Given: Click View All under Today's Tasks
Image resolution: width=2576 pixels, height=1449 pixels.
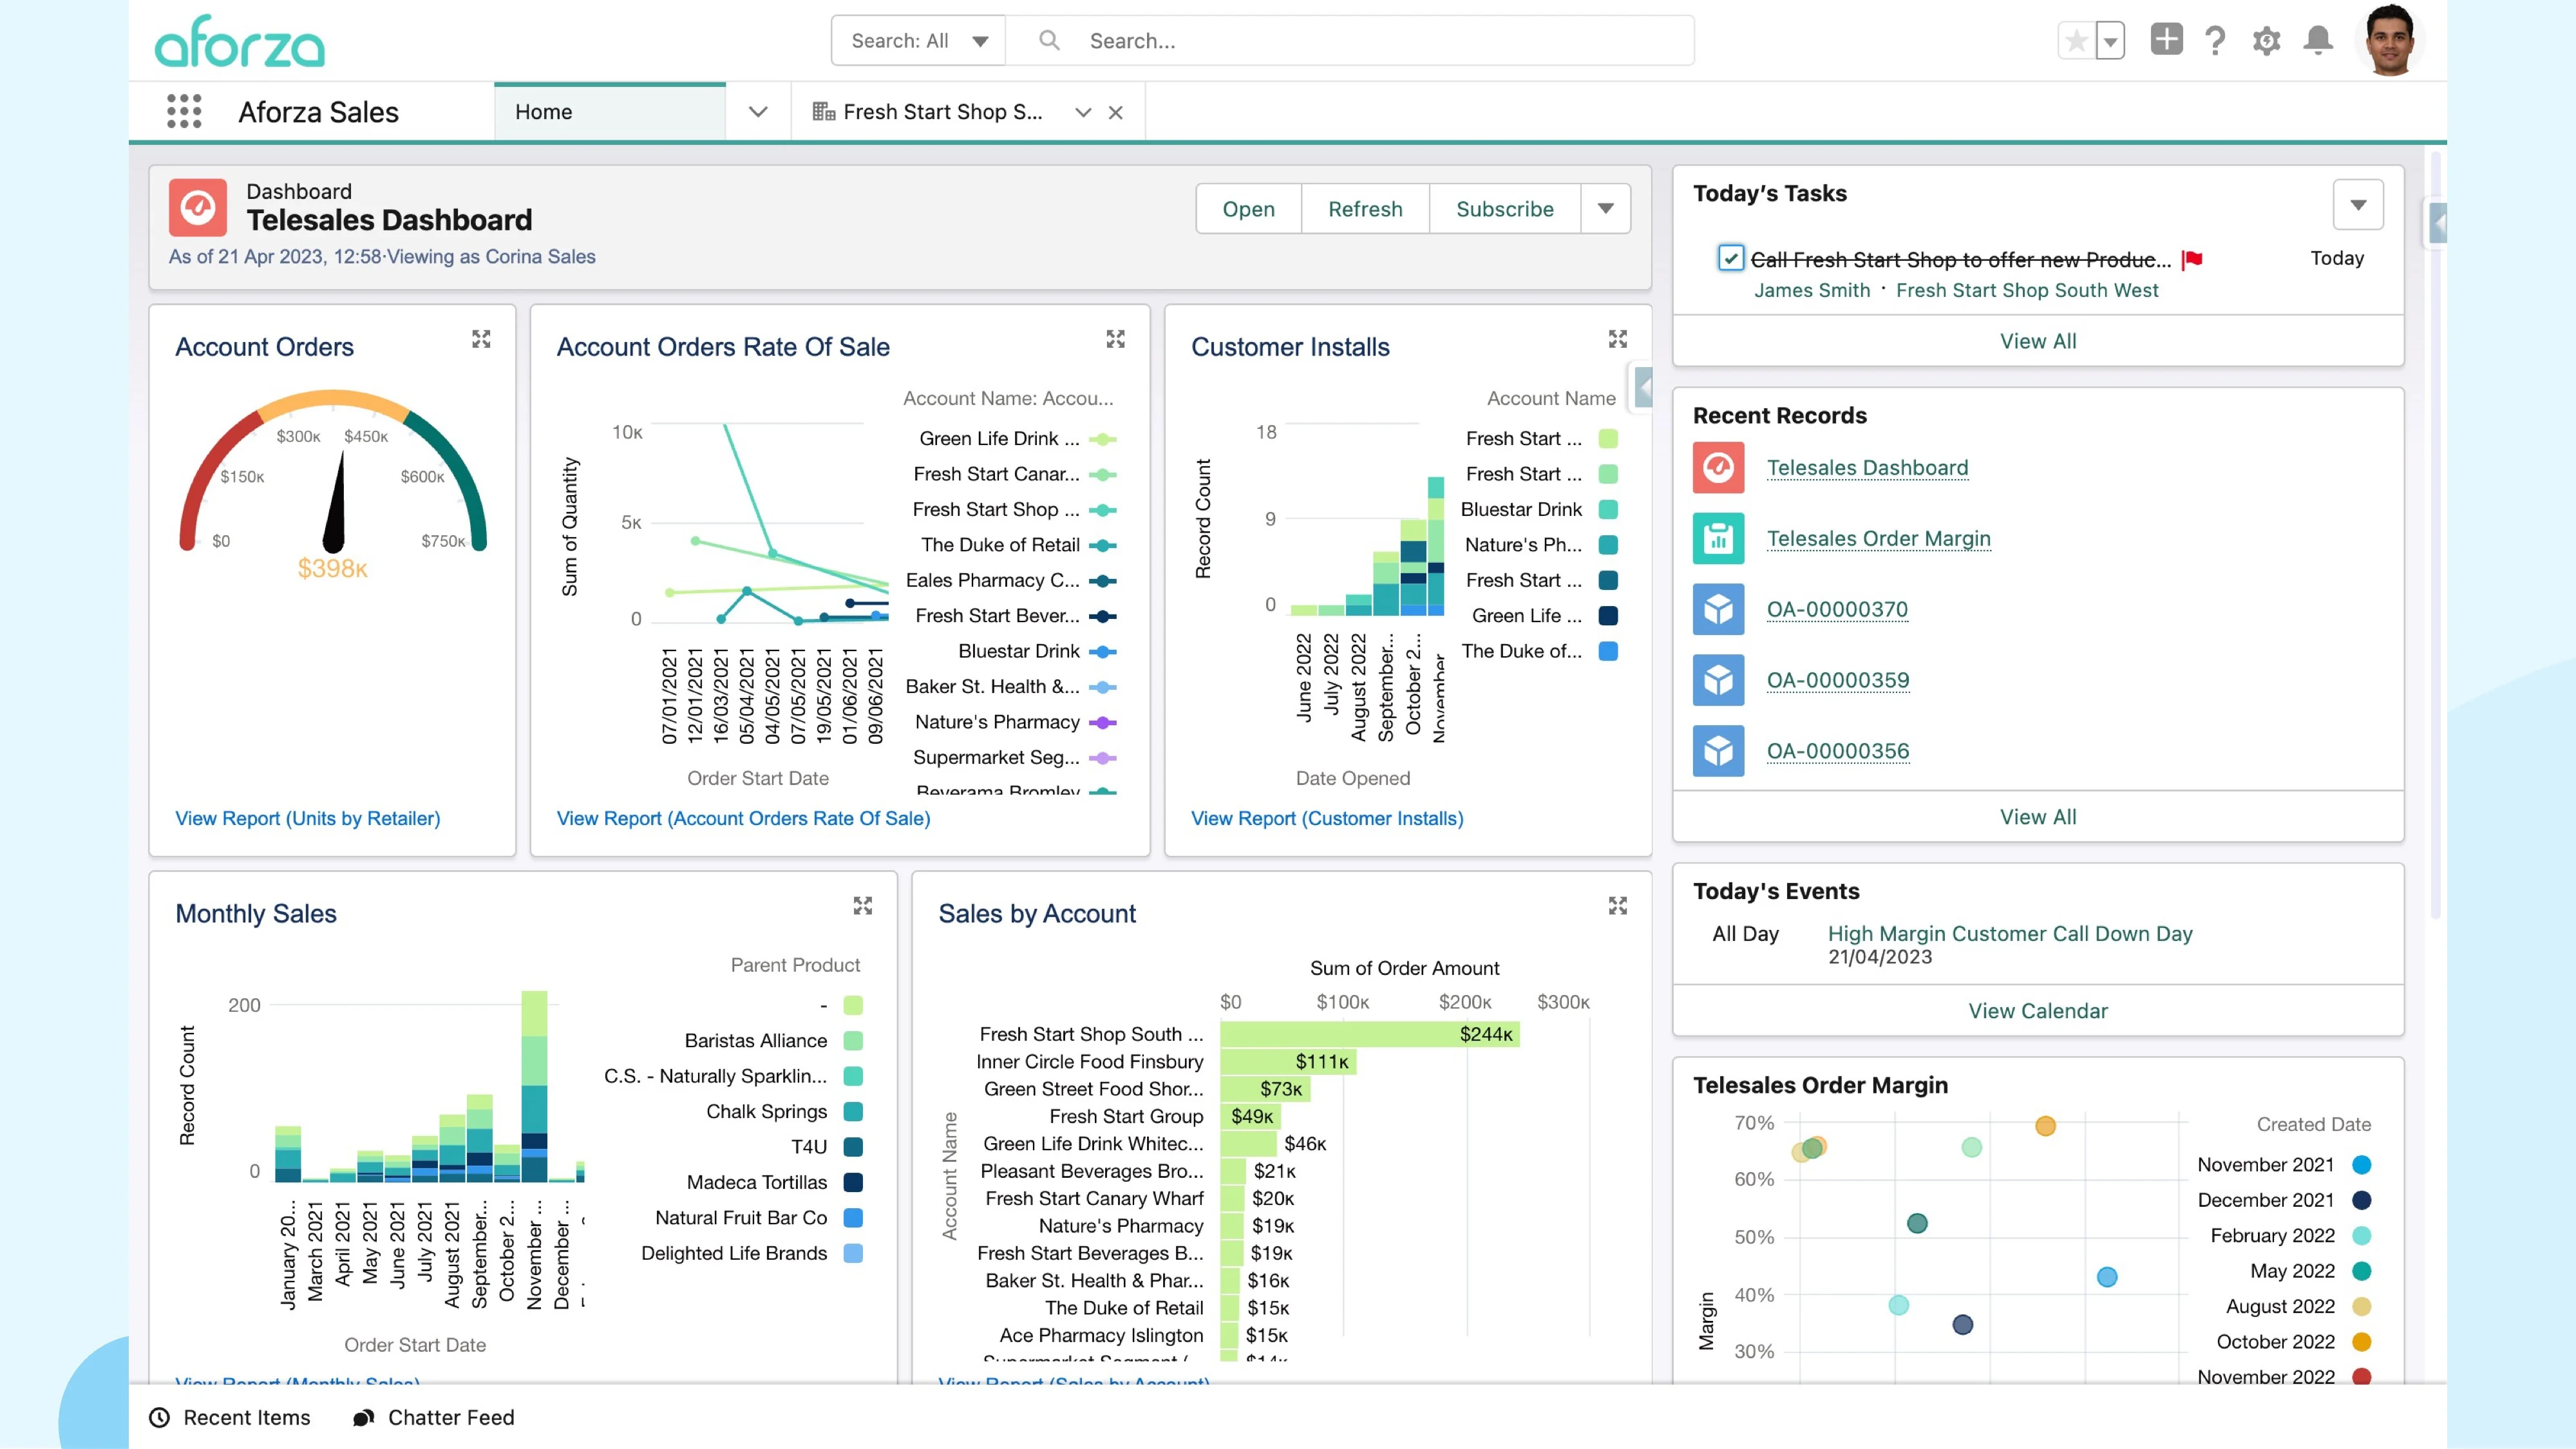Looking at the screenshot, I should (2038, 341).
